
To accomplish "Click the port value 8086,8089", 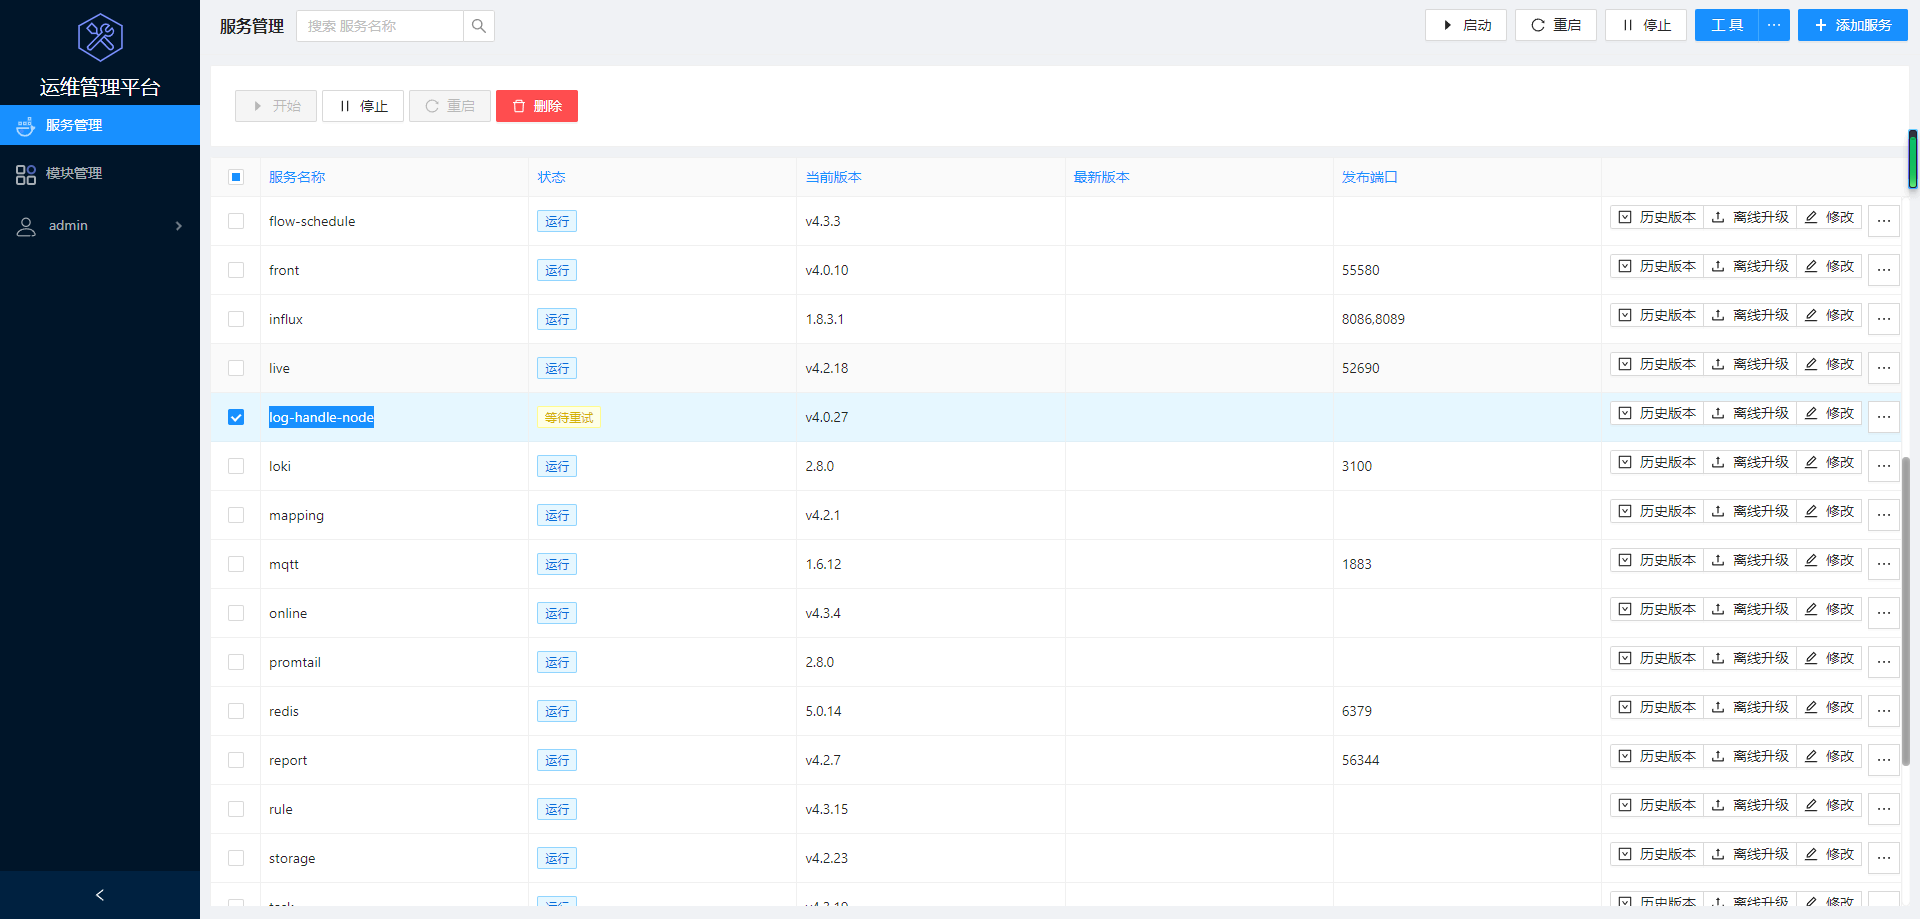I will [1373, 319].
